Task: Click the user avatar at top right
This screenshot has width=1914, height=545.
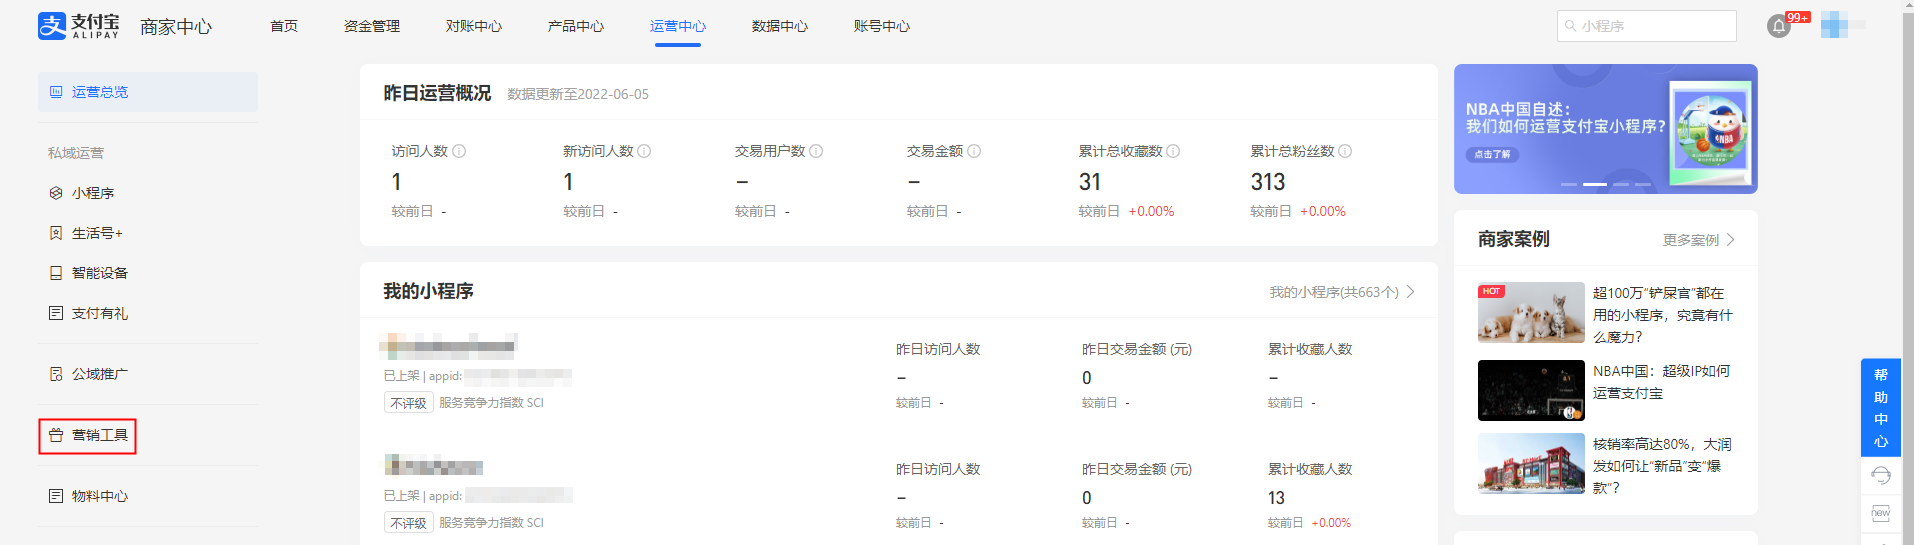Action: point(1834,25)
